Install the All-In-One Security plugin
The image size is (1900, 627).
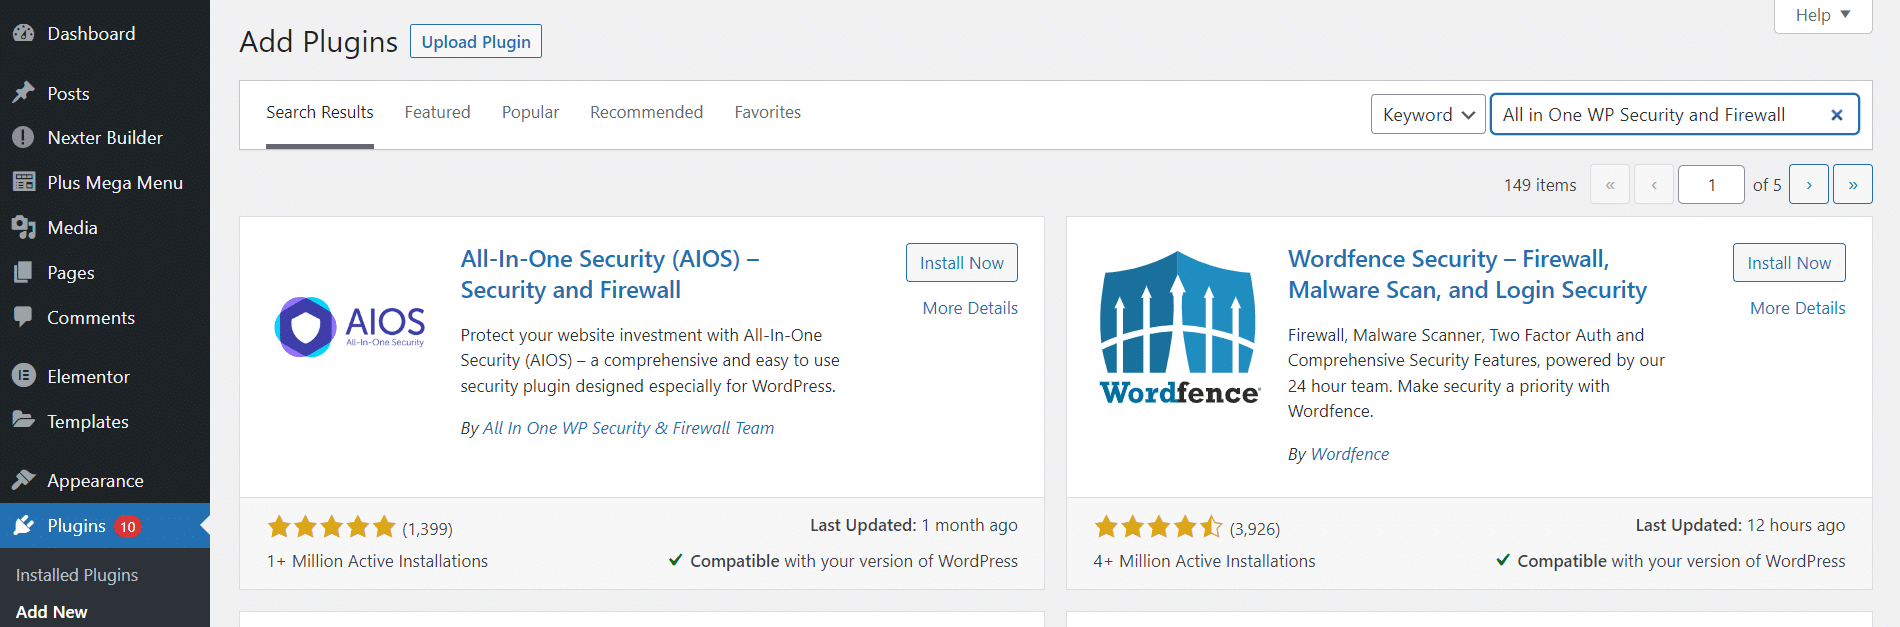pos(961,263)
